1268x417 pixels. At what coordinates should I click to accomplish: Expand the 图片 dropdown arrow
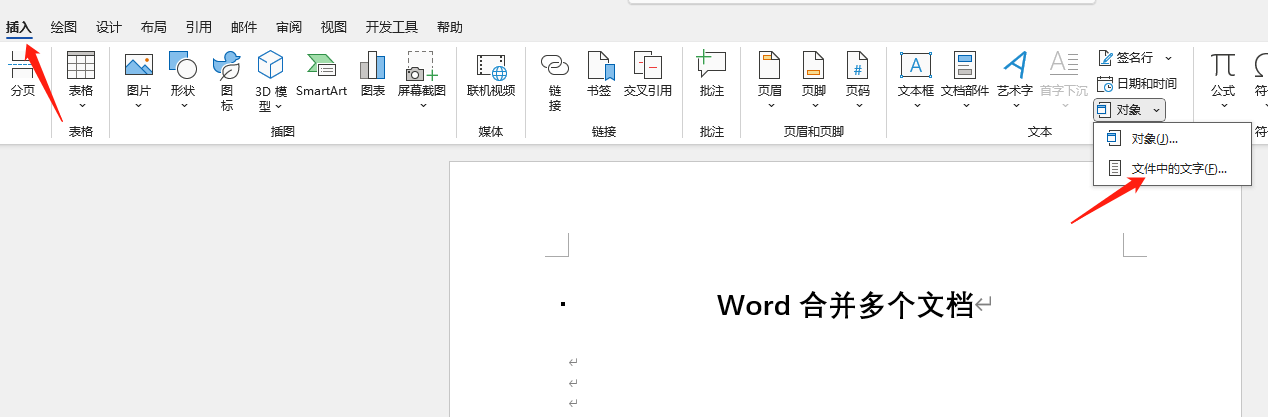(139, 105)
